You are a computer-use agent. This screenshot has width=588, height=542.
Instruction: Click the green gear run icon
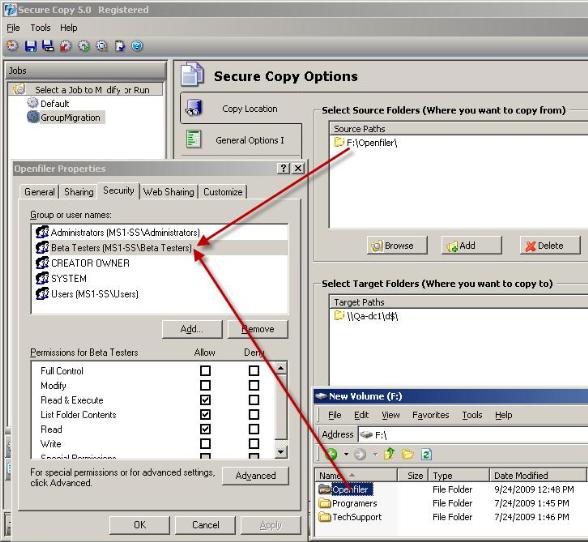[x=84, y=46]
